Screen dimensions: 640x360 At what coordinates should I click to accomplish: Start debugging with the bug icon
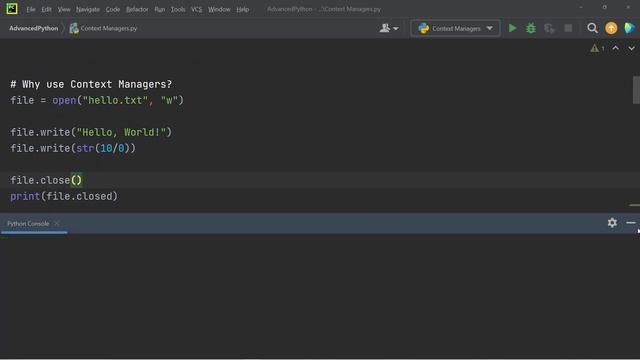coord(531,28)
